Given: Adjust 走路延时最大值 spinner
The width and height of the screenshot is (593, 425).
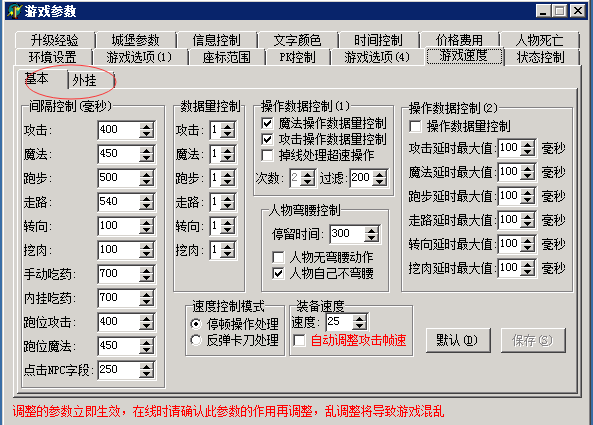Looking at the screenshot, I should (527, 220).
